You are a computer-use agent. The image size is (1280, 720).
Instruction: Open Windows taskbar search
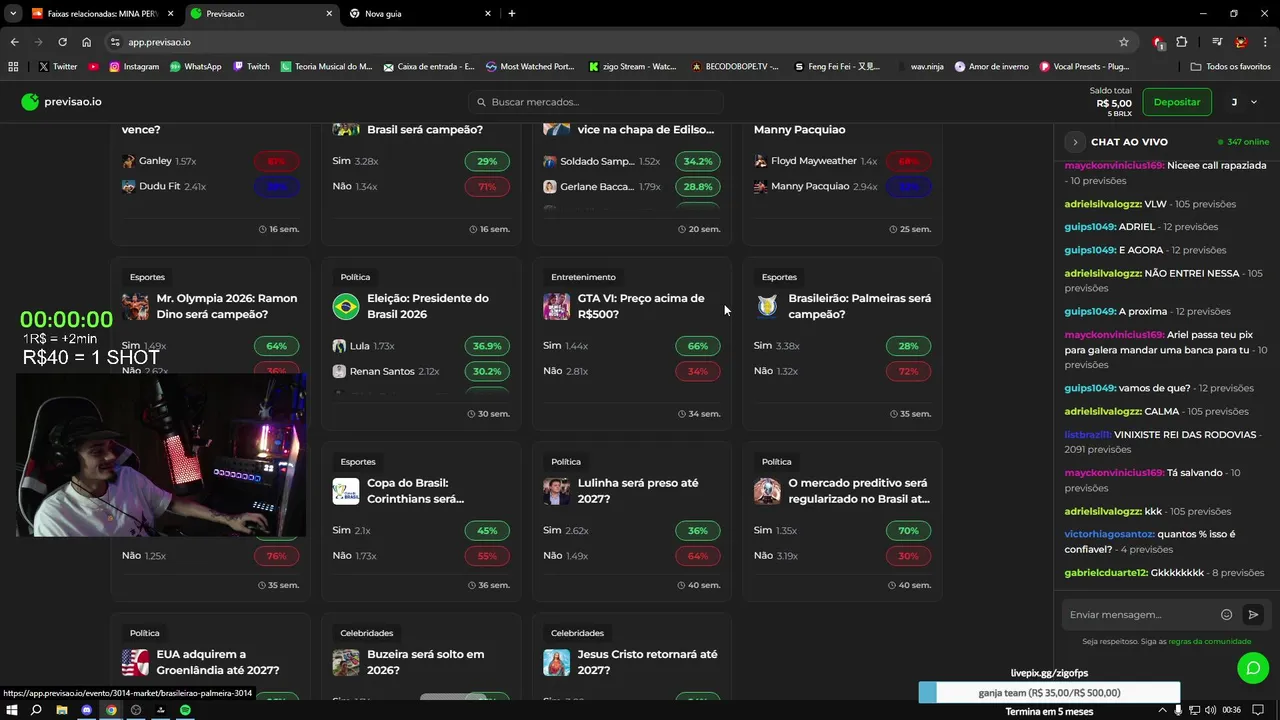[36, 710]
